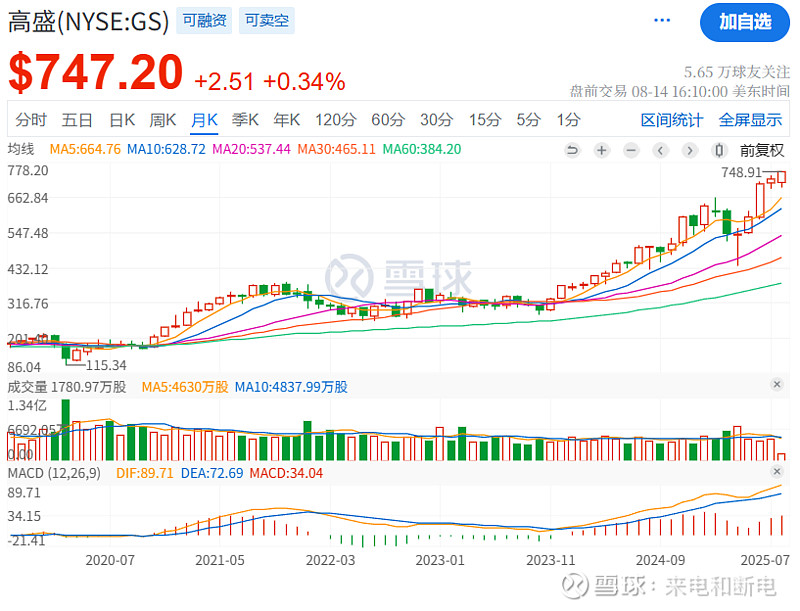Click the MA5:664.76 moving average label
Viewport: 800px width, 611px height.
point(85,149)
